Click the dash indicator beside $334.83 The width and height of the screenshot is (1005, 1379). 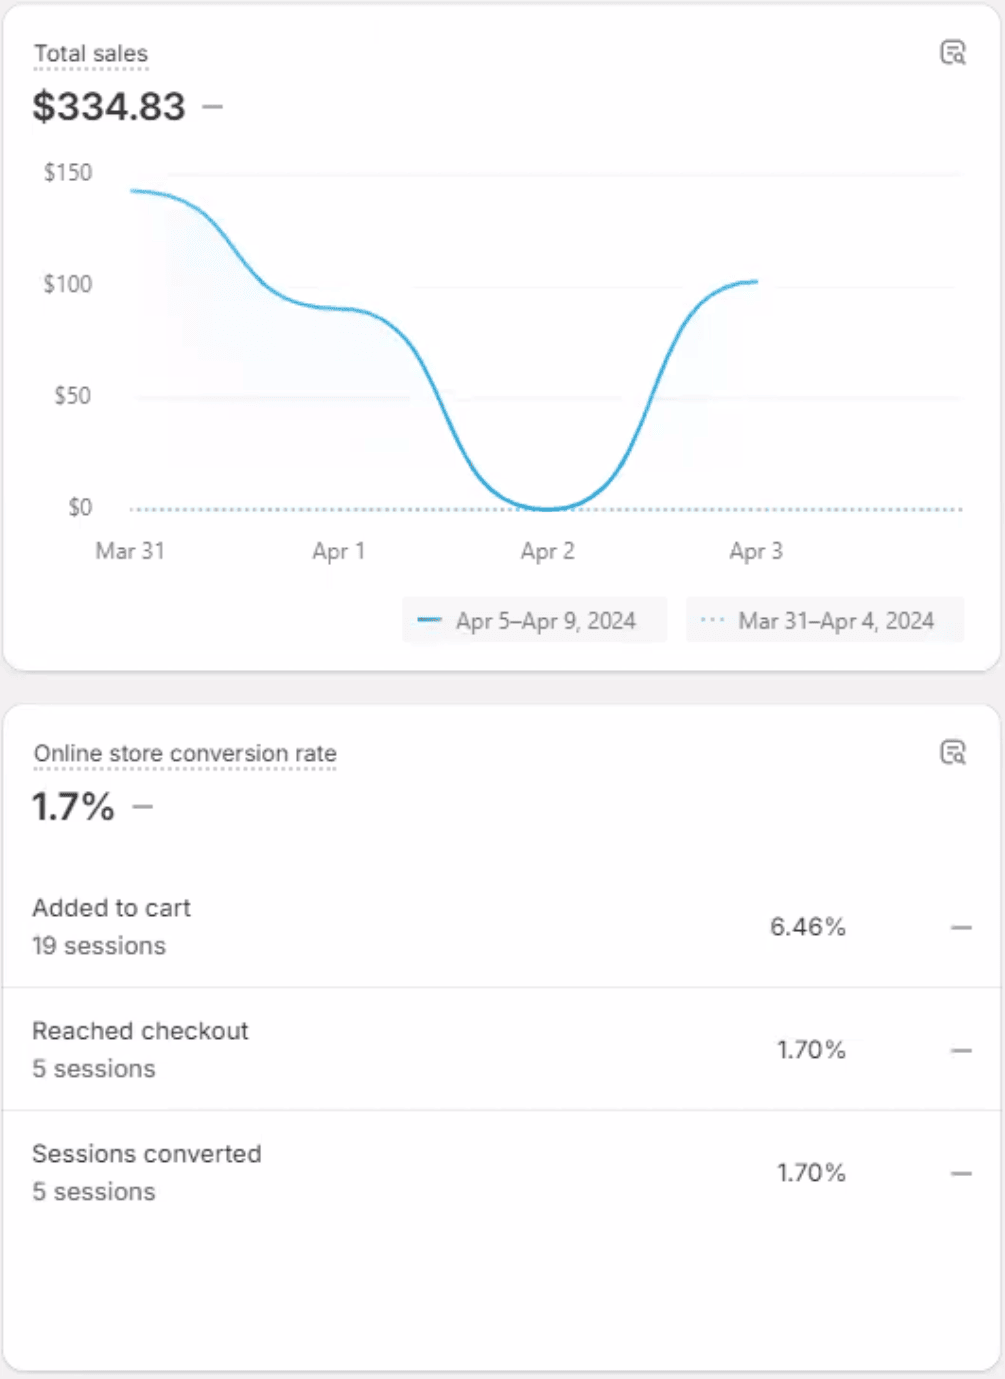213,106
